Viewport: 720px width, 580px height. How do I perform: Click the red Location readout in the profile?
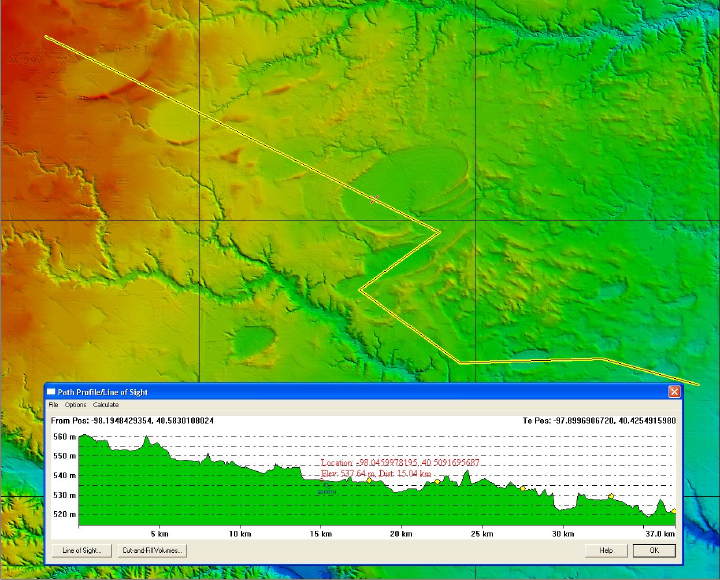(x=400, y=463)
